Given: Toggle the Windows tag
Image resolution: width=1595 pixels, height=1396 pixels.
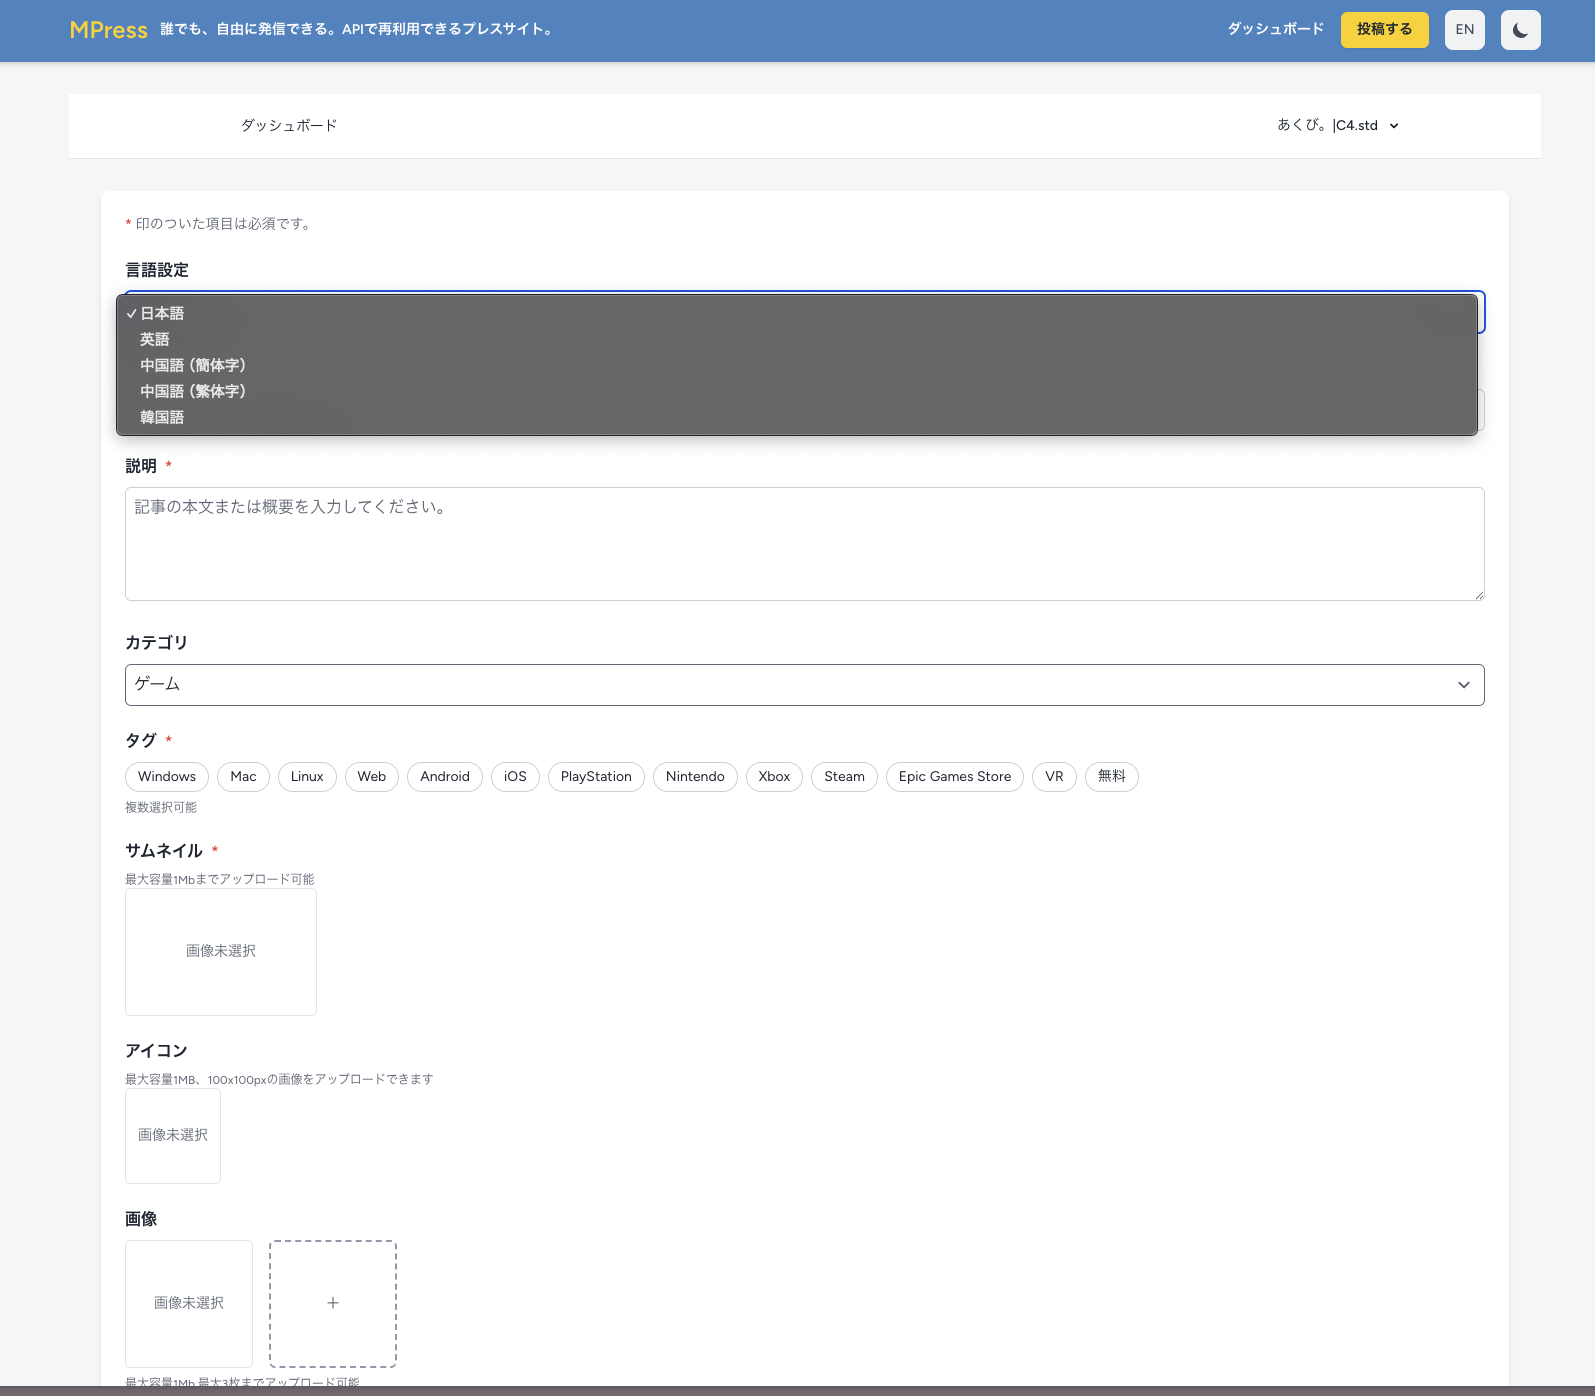Looking at the screenshot, I should pos(167,777).
